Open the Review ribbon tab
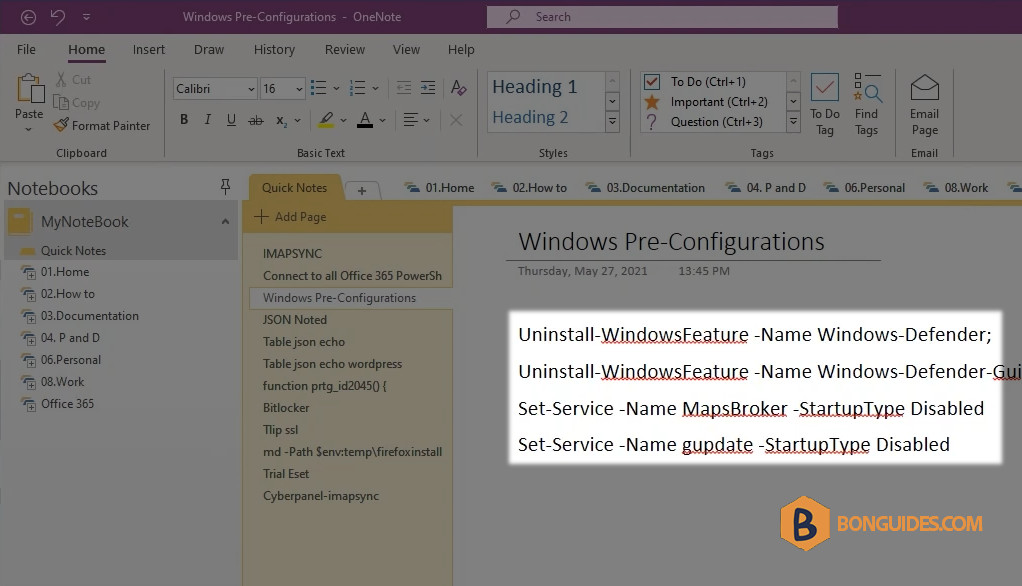 [345, 50]
